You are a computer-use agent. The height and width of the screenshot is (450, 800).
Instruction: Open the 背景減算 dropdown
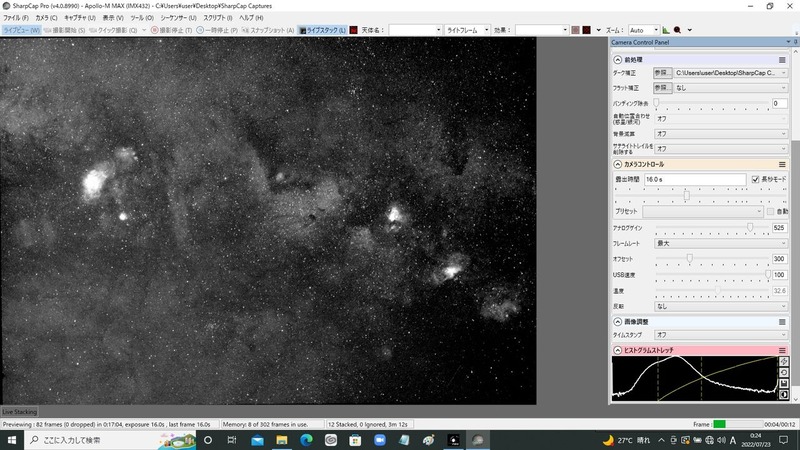pyautogui.click(x=721, y=134)
